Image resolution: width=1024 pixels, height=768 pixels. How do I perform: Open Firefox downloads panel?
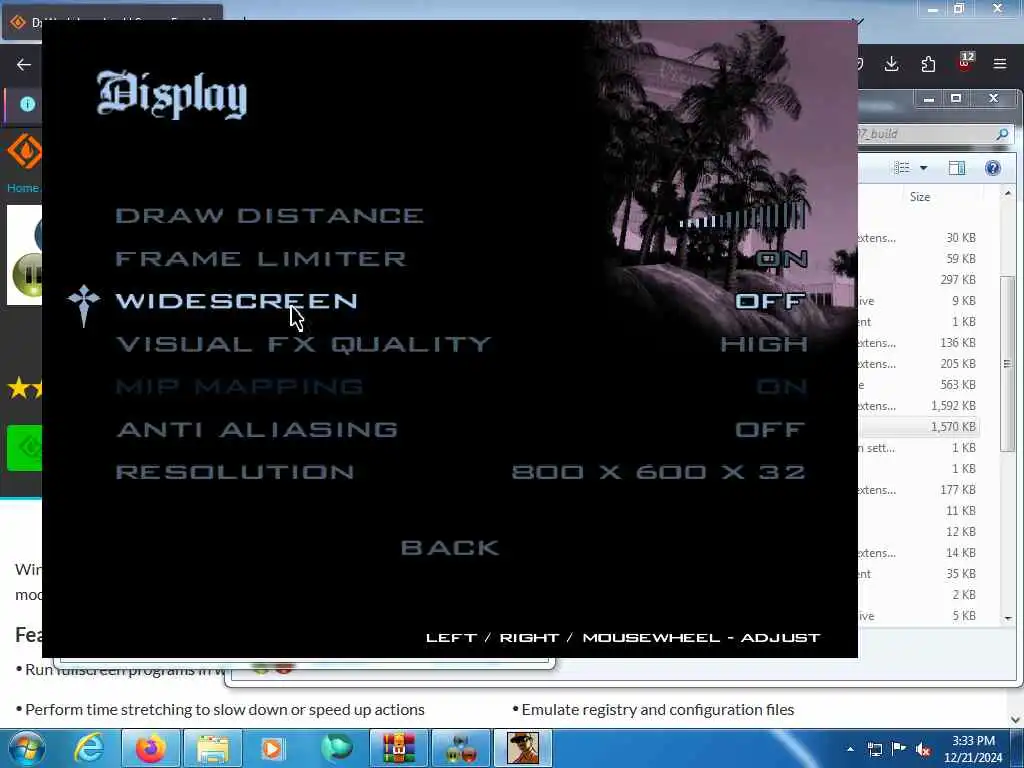pyautogui.click(x=891, y=63)
